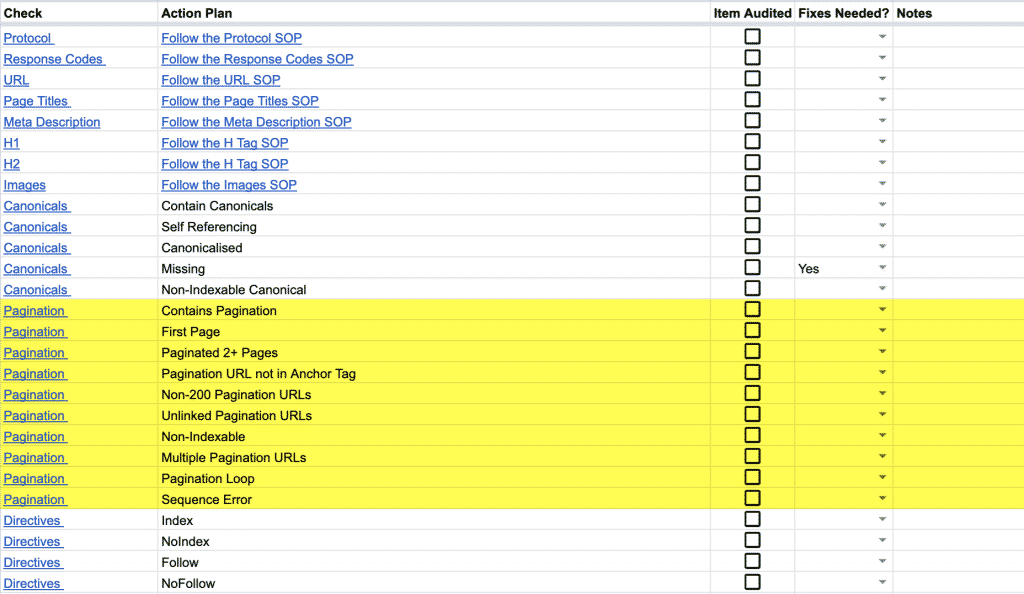Check Item Audited box for Missing canonicals
The width and height of the screenshot is (1024, 594).
752,268
